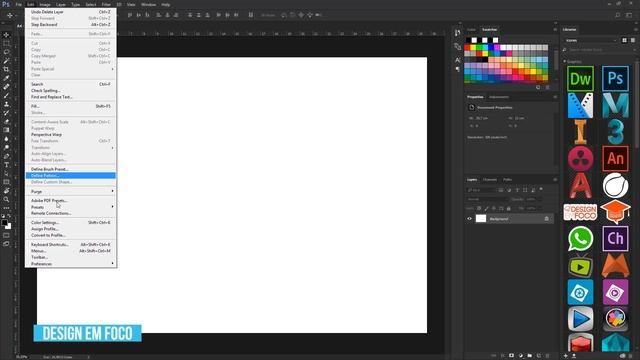Open Keyboard Shortcuts menu item
Screen dimensions: 640x360
tap(71, 244)
